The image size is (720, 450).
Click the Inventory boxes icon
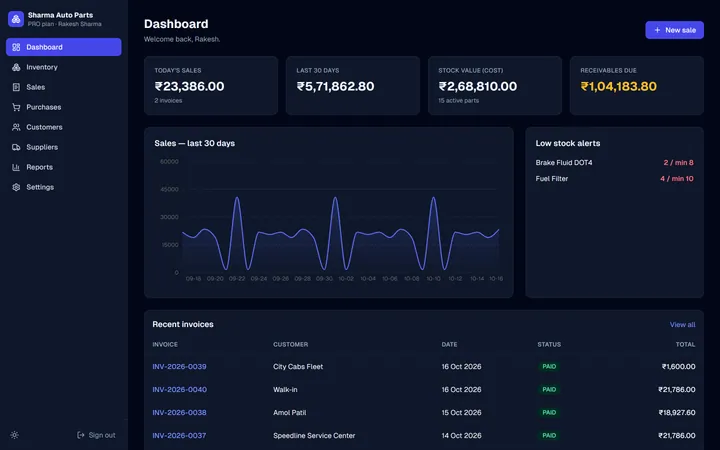pos(16,67)
